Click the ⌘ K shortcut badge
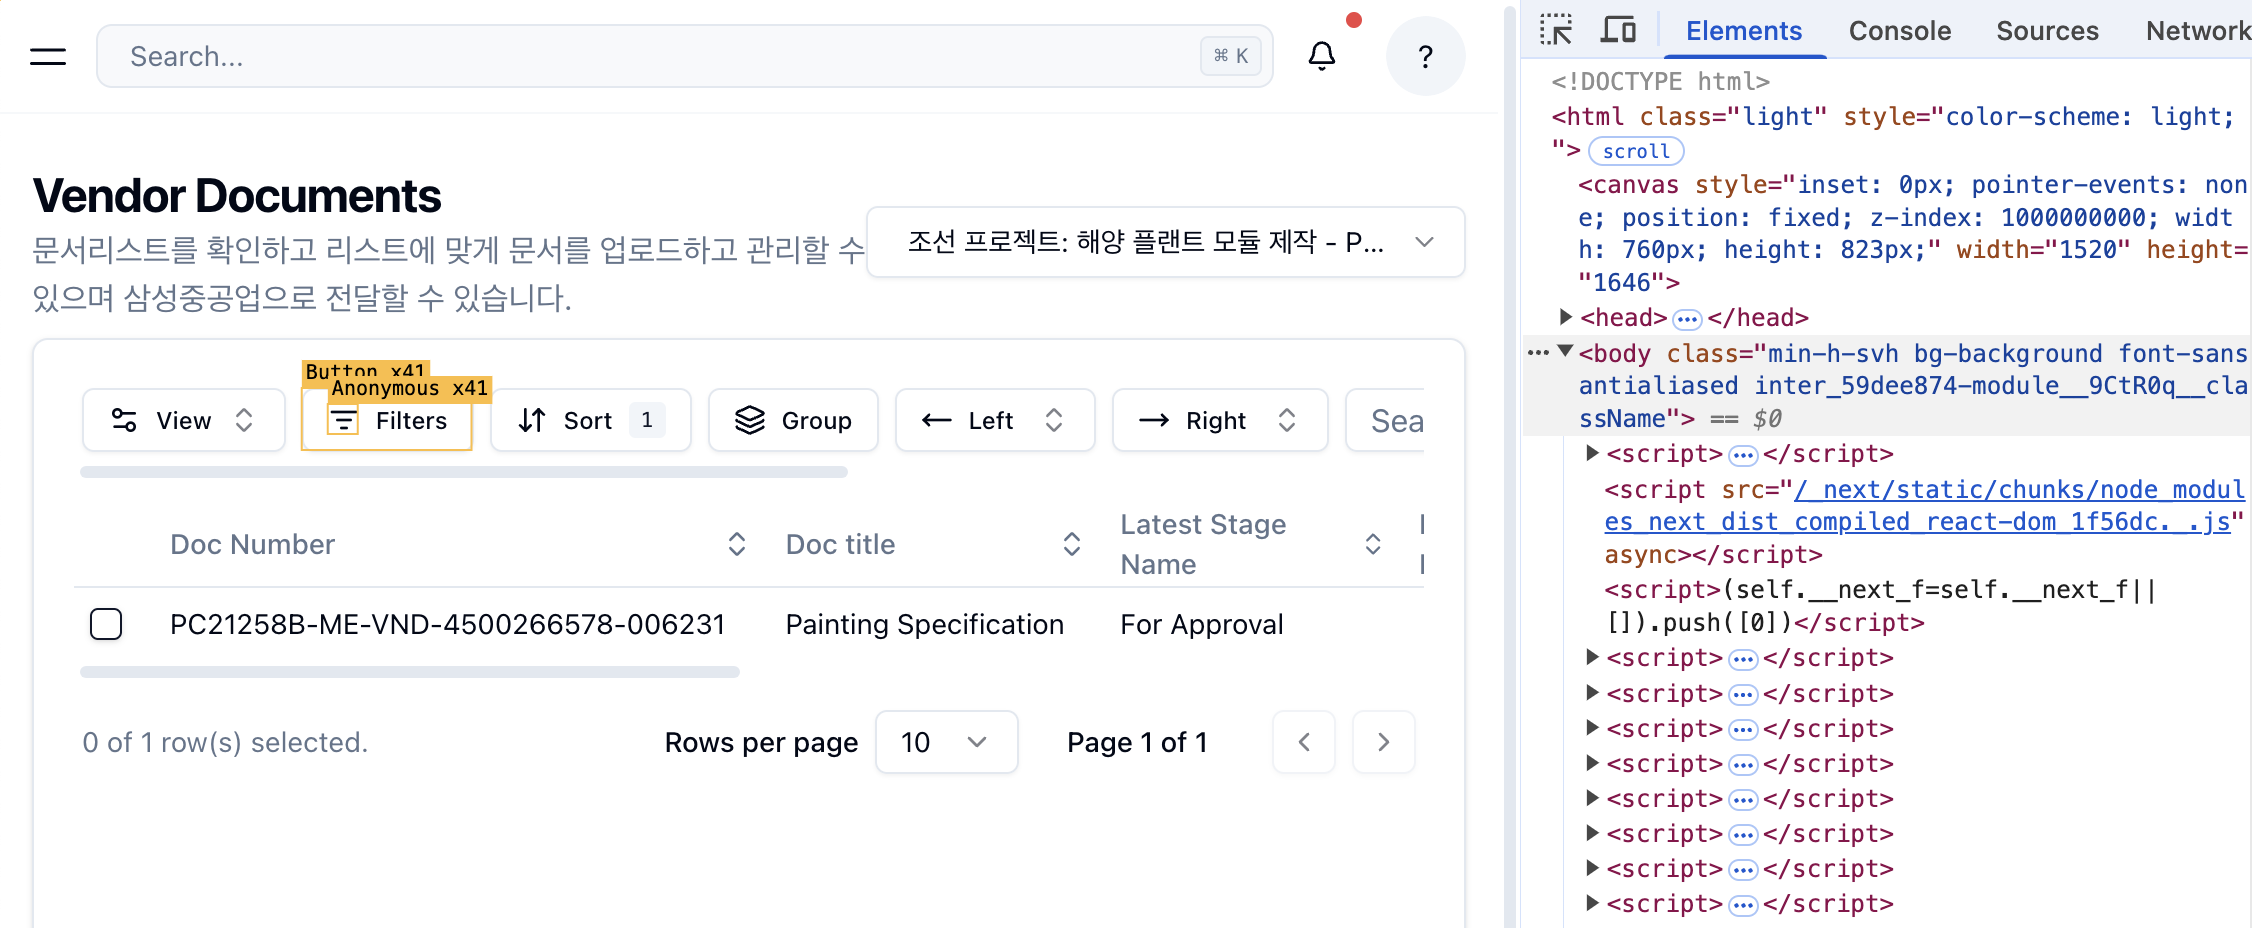Image resolution: width=2252 pixels, height=928 pixels. 1230,56
